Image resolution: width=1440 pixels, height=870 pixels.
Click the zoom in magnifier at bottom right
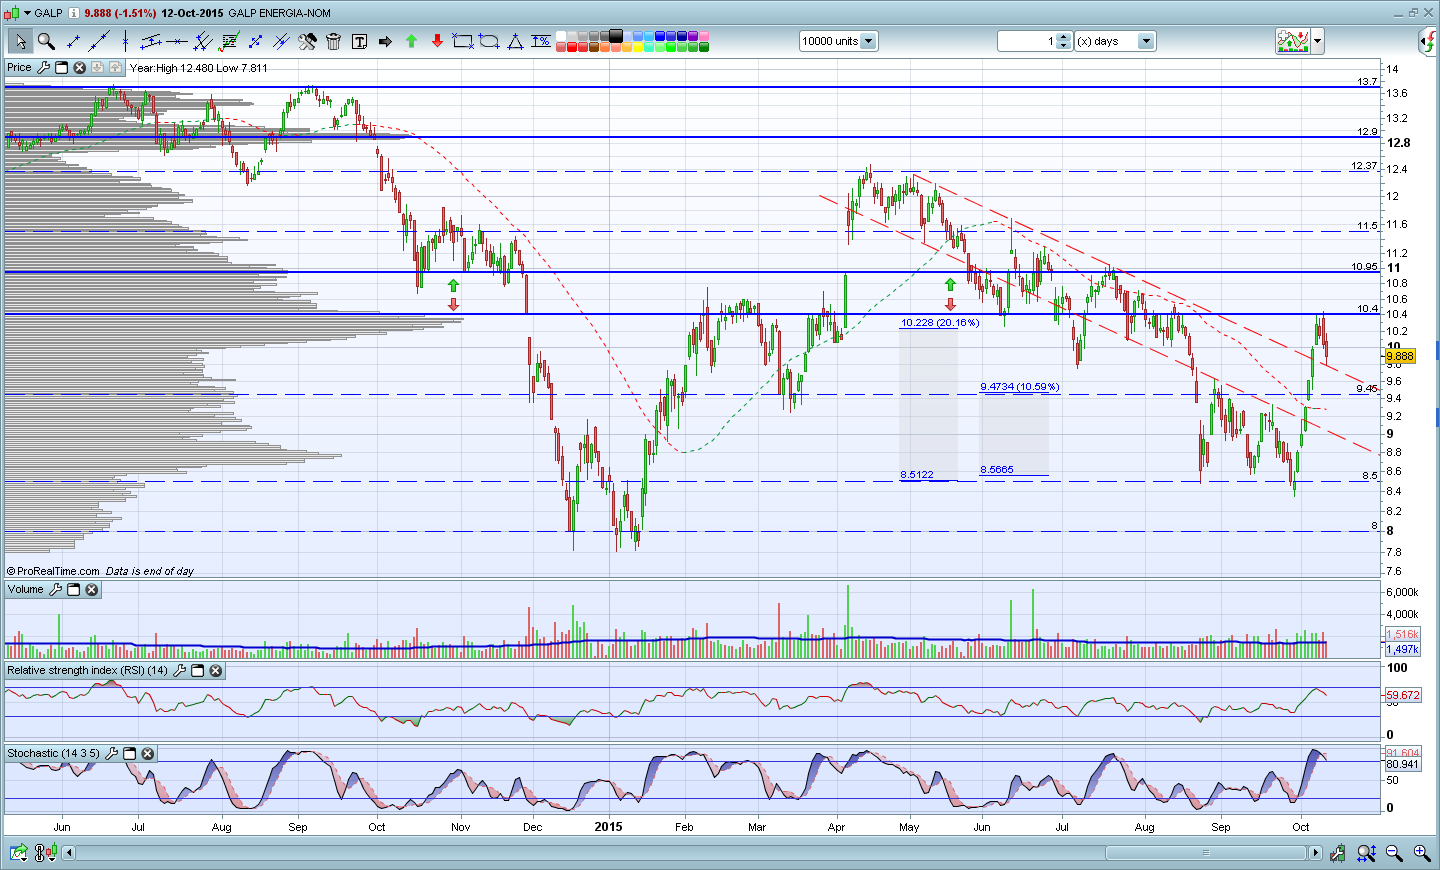tap(1421, 853)
